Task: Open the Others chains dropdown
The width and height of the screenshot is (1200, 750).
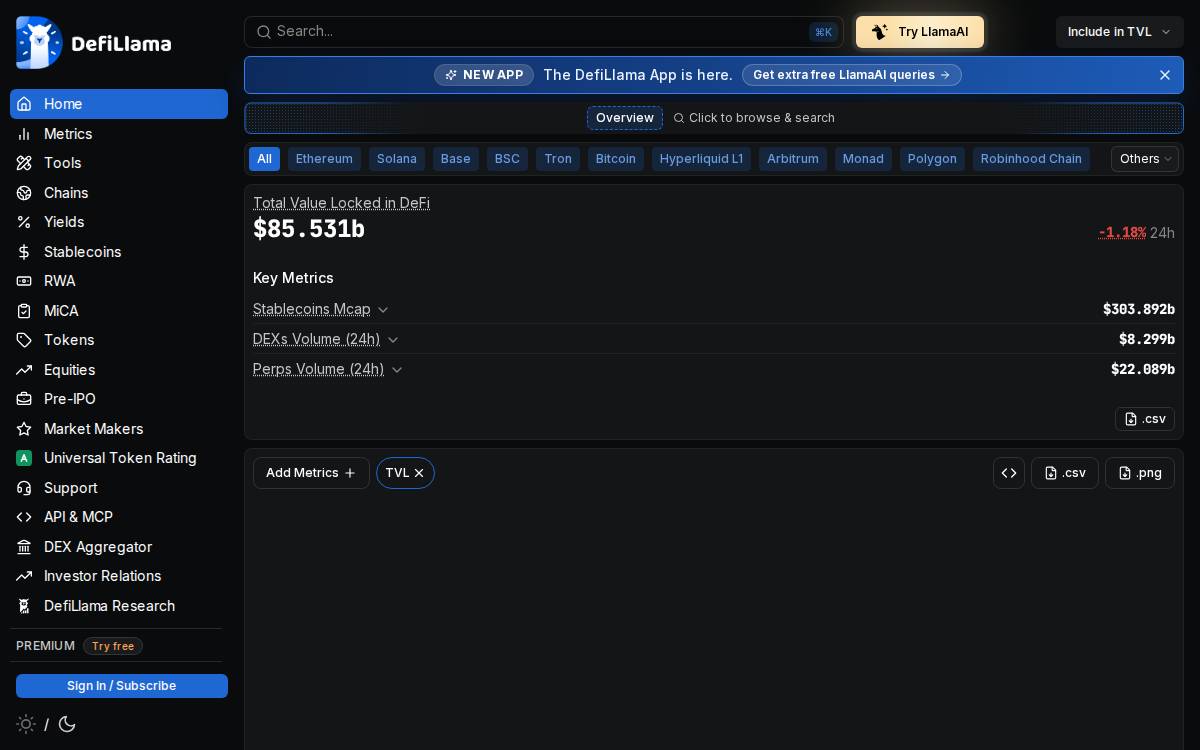Action: [1145, 159]
